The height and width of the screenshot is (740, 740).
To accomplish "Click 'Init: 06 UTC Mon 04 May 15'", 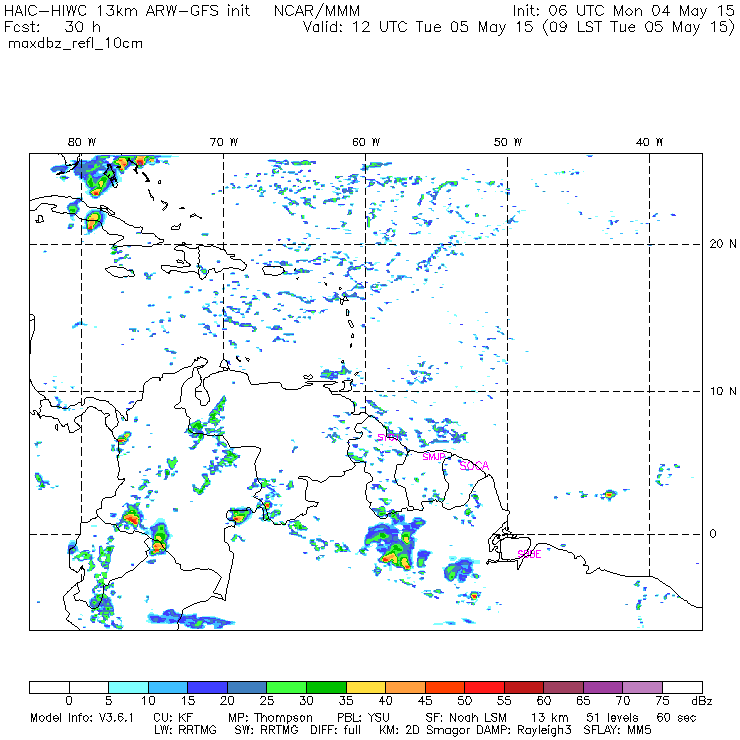I will [623, 10].
